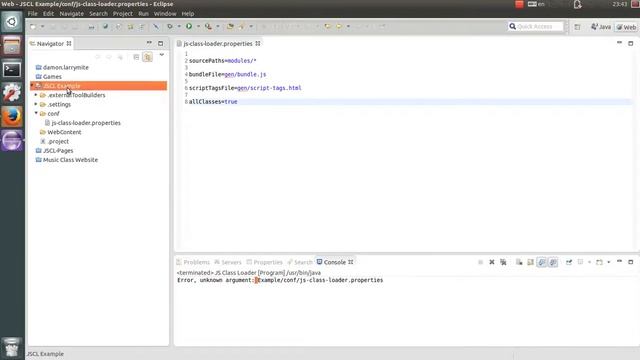Switch to the Properties tab

point(264,262)
